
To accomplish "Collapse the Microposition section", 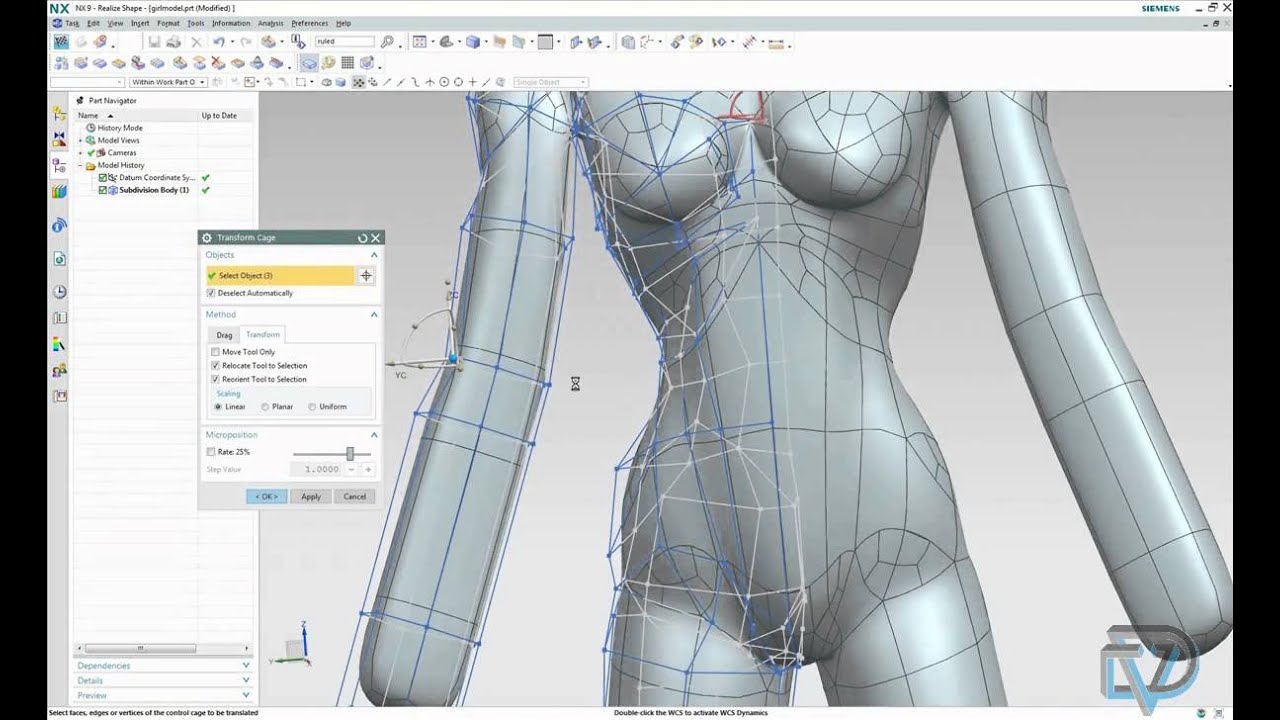I will [x=374, y=435].
